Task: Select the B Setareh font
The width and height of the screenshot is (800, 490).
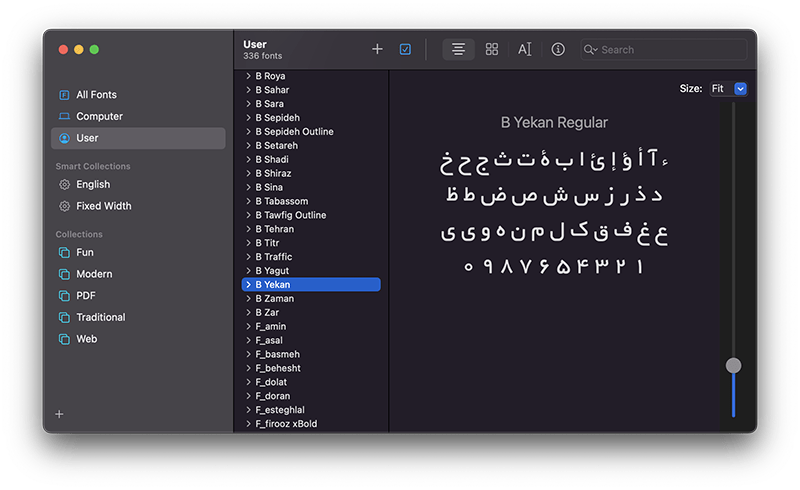Action: 277,145
